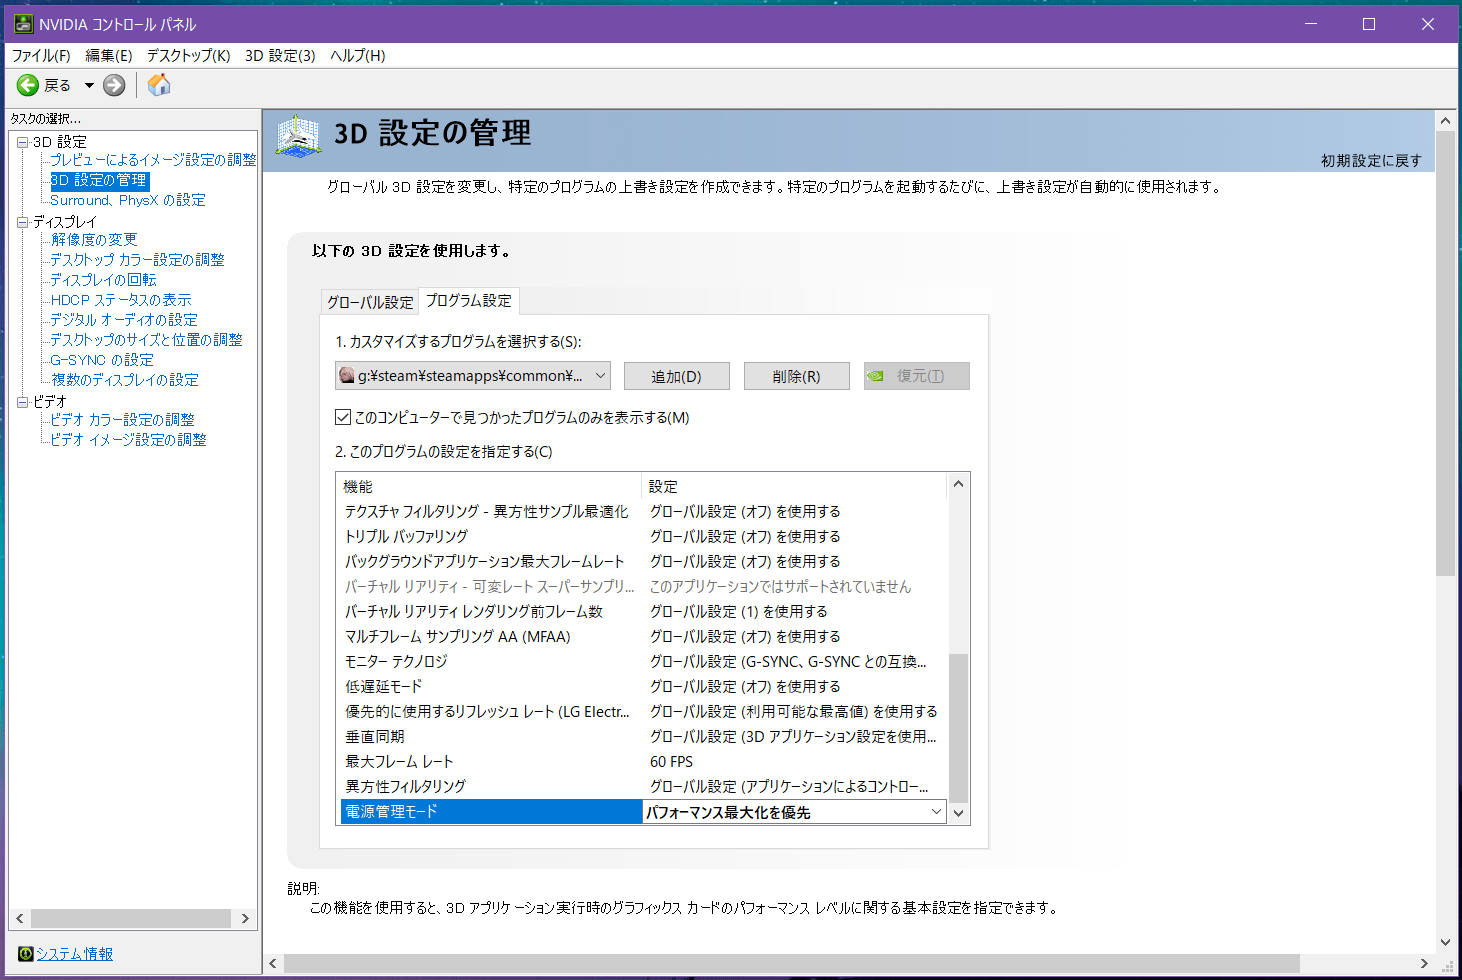Click the settings list scroll-up arrow
The height and width of the screenshot is (980, 1462).
tap(958, 484)
